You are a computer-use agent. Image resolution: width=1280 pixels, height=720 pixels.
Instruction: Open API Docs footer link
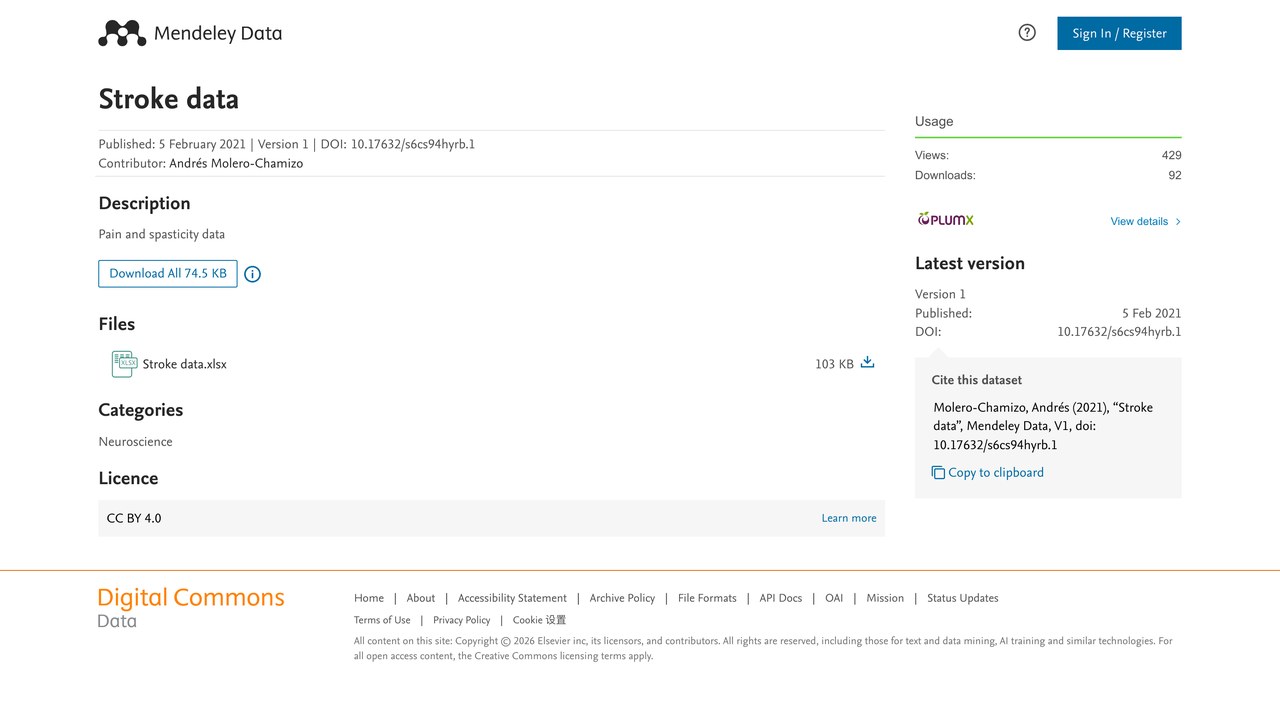pyautogui.click(x=781, y=598)
